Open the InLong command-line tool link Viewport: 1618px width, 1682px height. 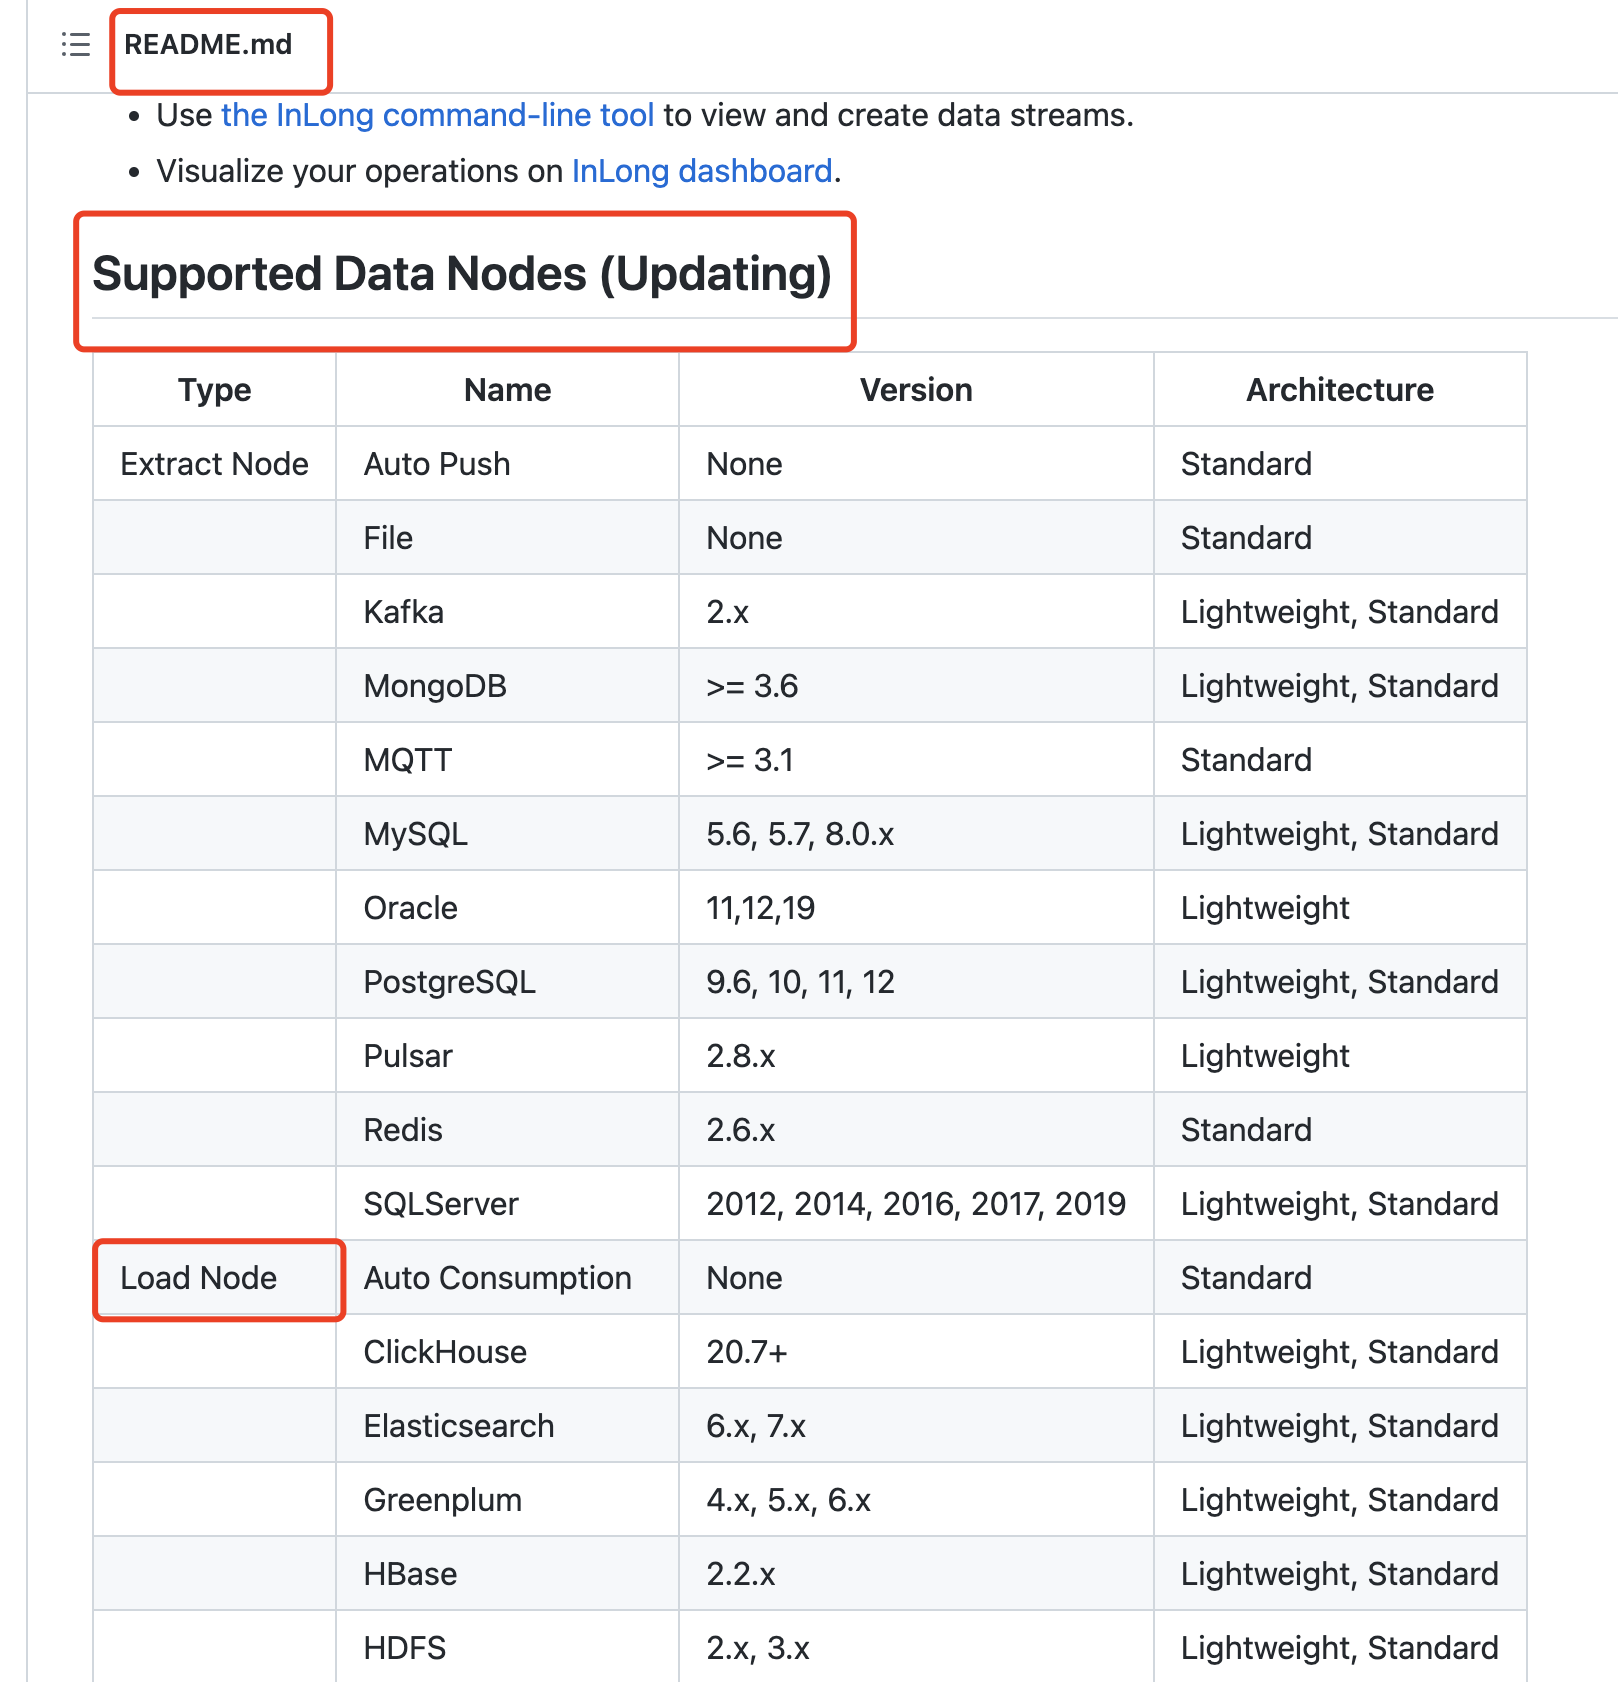pyautogui.click(x=438, y=115)
